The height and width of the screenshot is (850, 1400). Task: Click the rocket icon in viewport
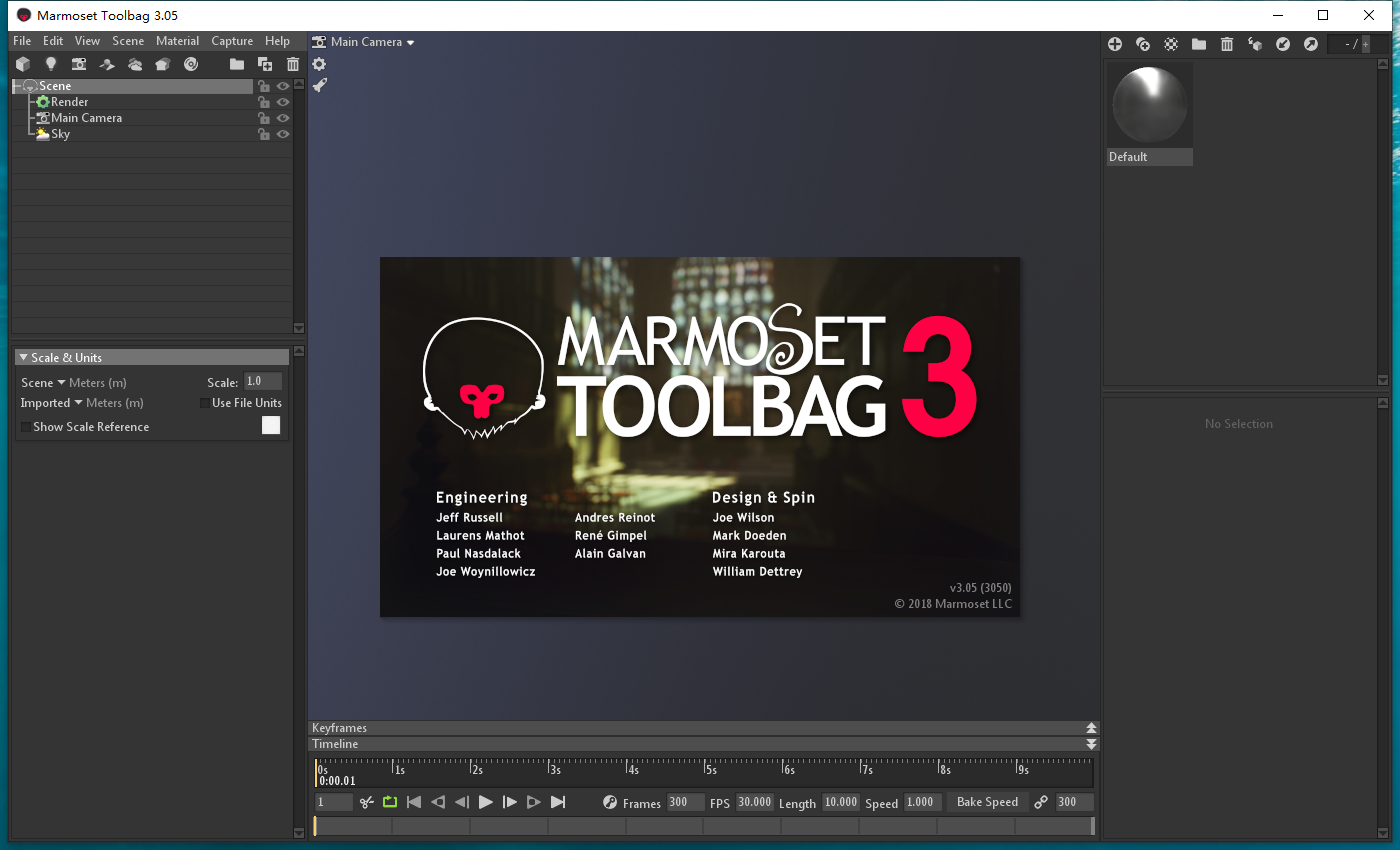tap(319, 86)
